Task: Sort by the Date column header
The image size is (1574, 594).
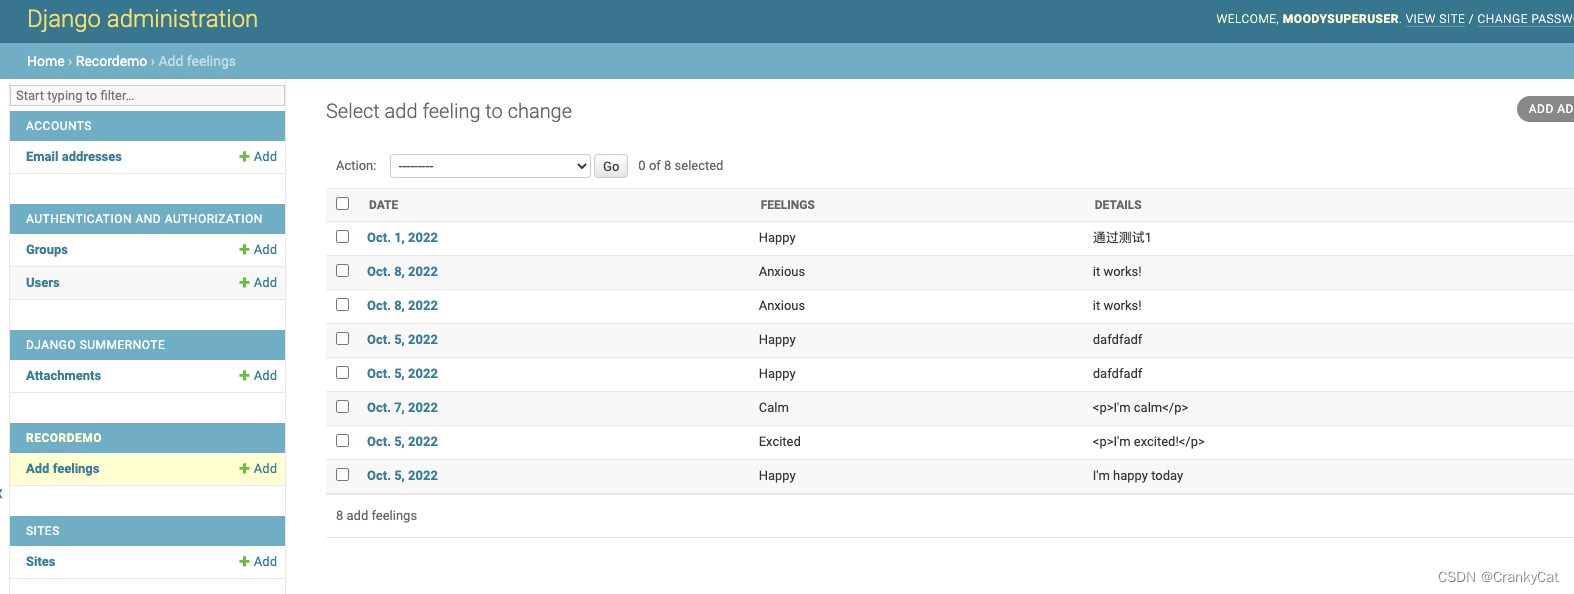Action: [x=383, y=205]
